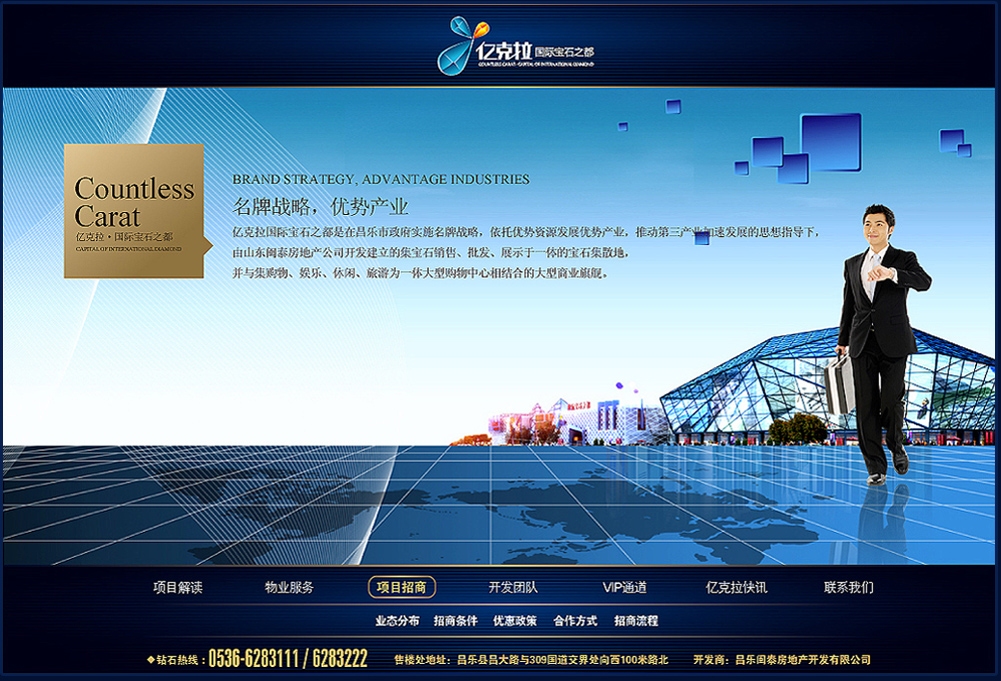Image resolution: width=1001 pixels, height=681 pixels.
Task: Click the gold Countless Carat badge
Action: pos(134,211)
